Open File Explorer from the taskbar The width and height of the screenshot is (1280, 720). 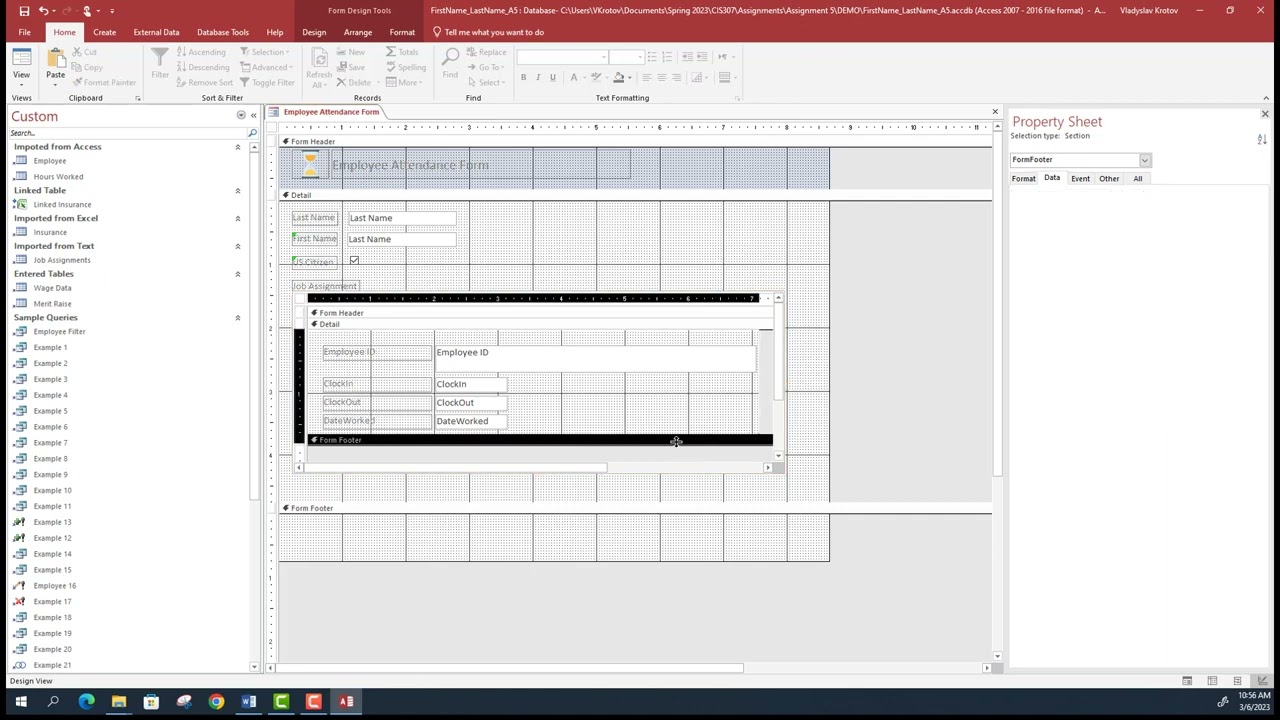coord(119,702)
